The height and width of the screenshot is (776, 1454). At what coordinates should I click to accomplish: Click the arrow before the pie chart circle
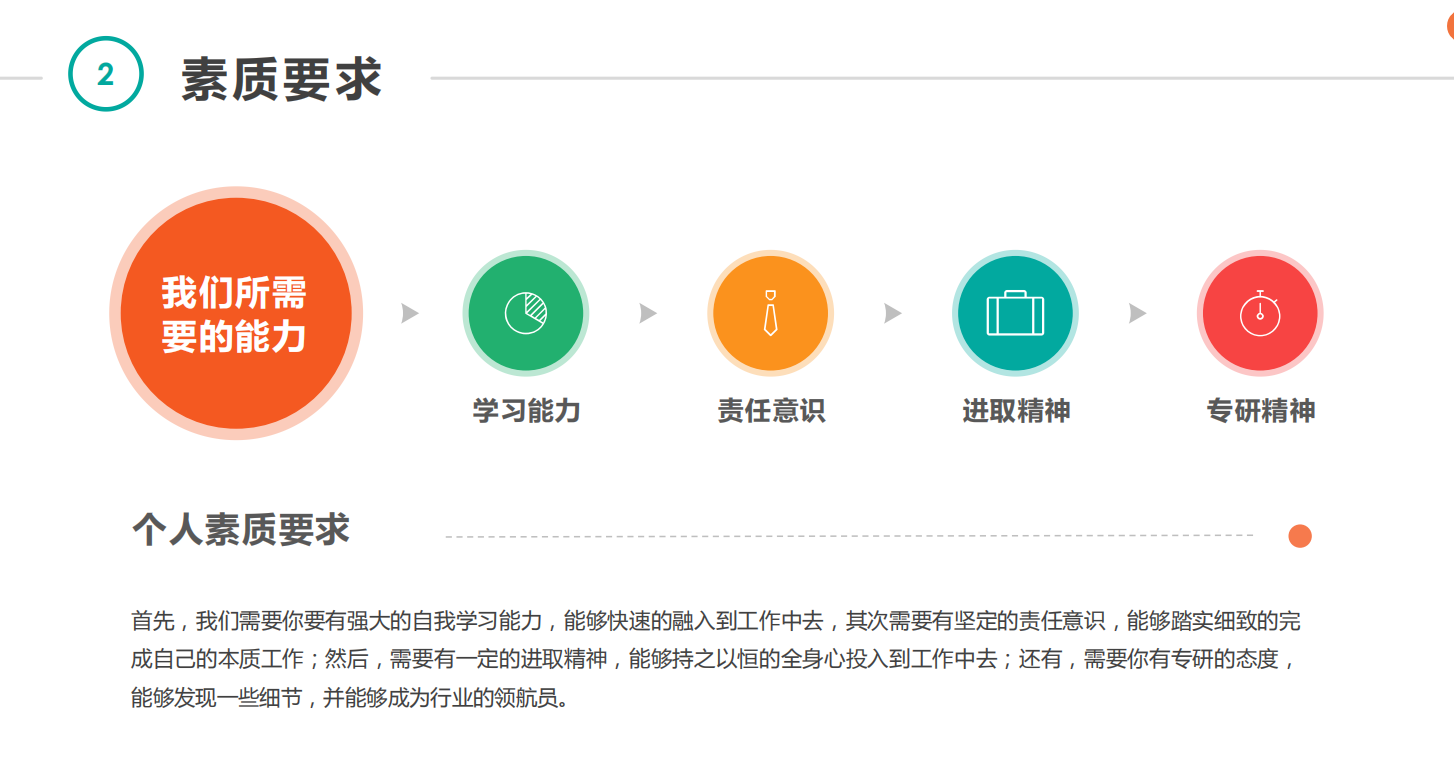tap(409, 313)
